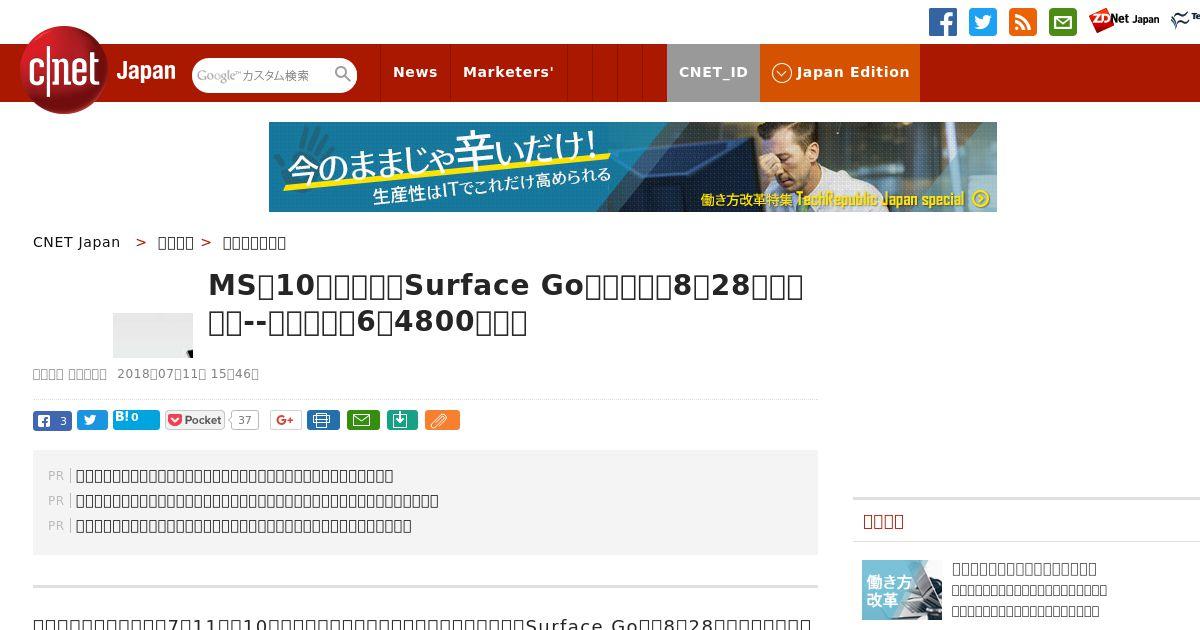This screenshot has height=630, width=1200.
Task: Share article on Google Plus
Action: 285,420
